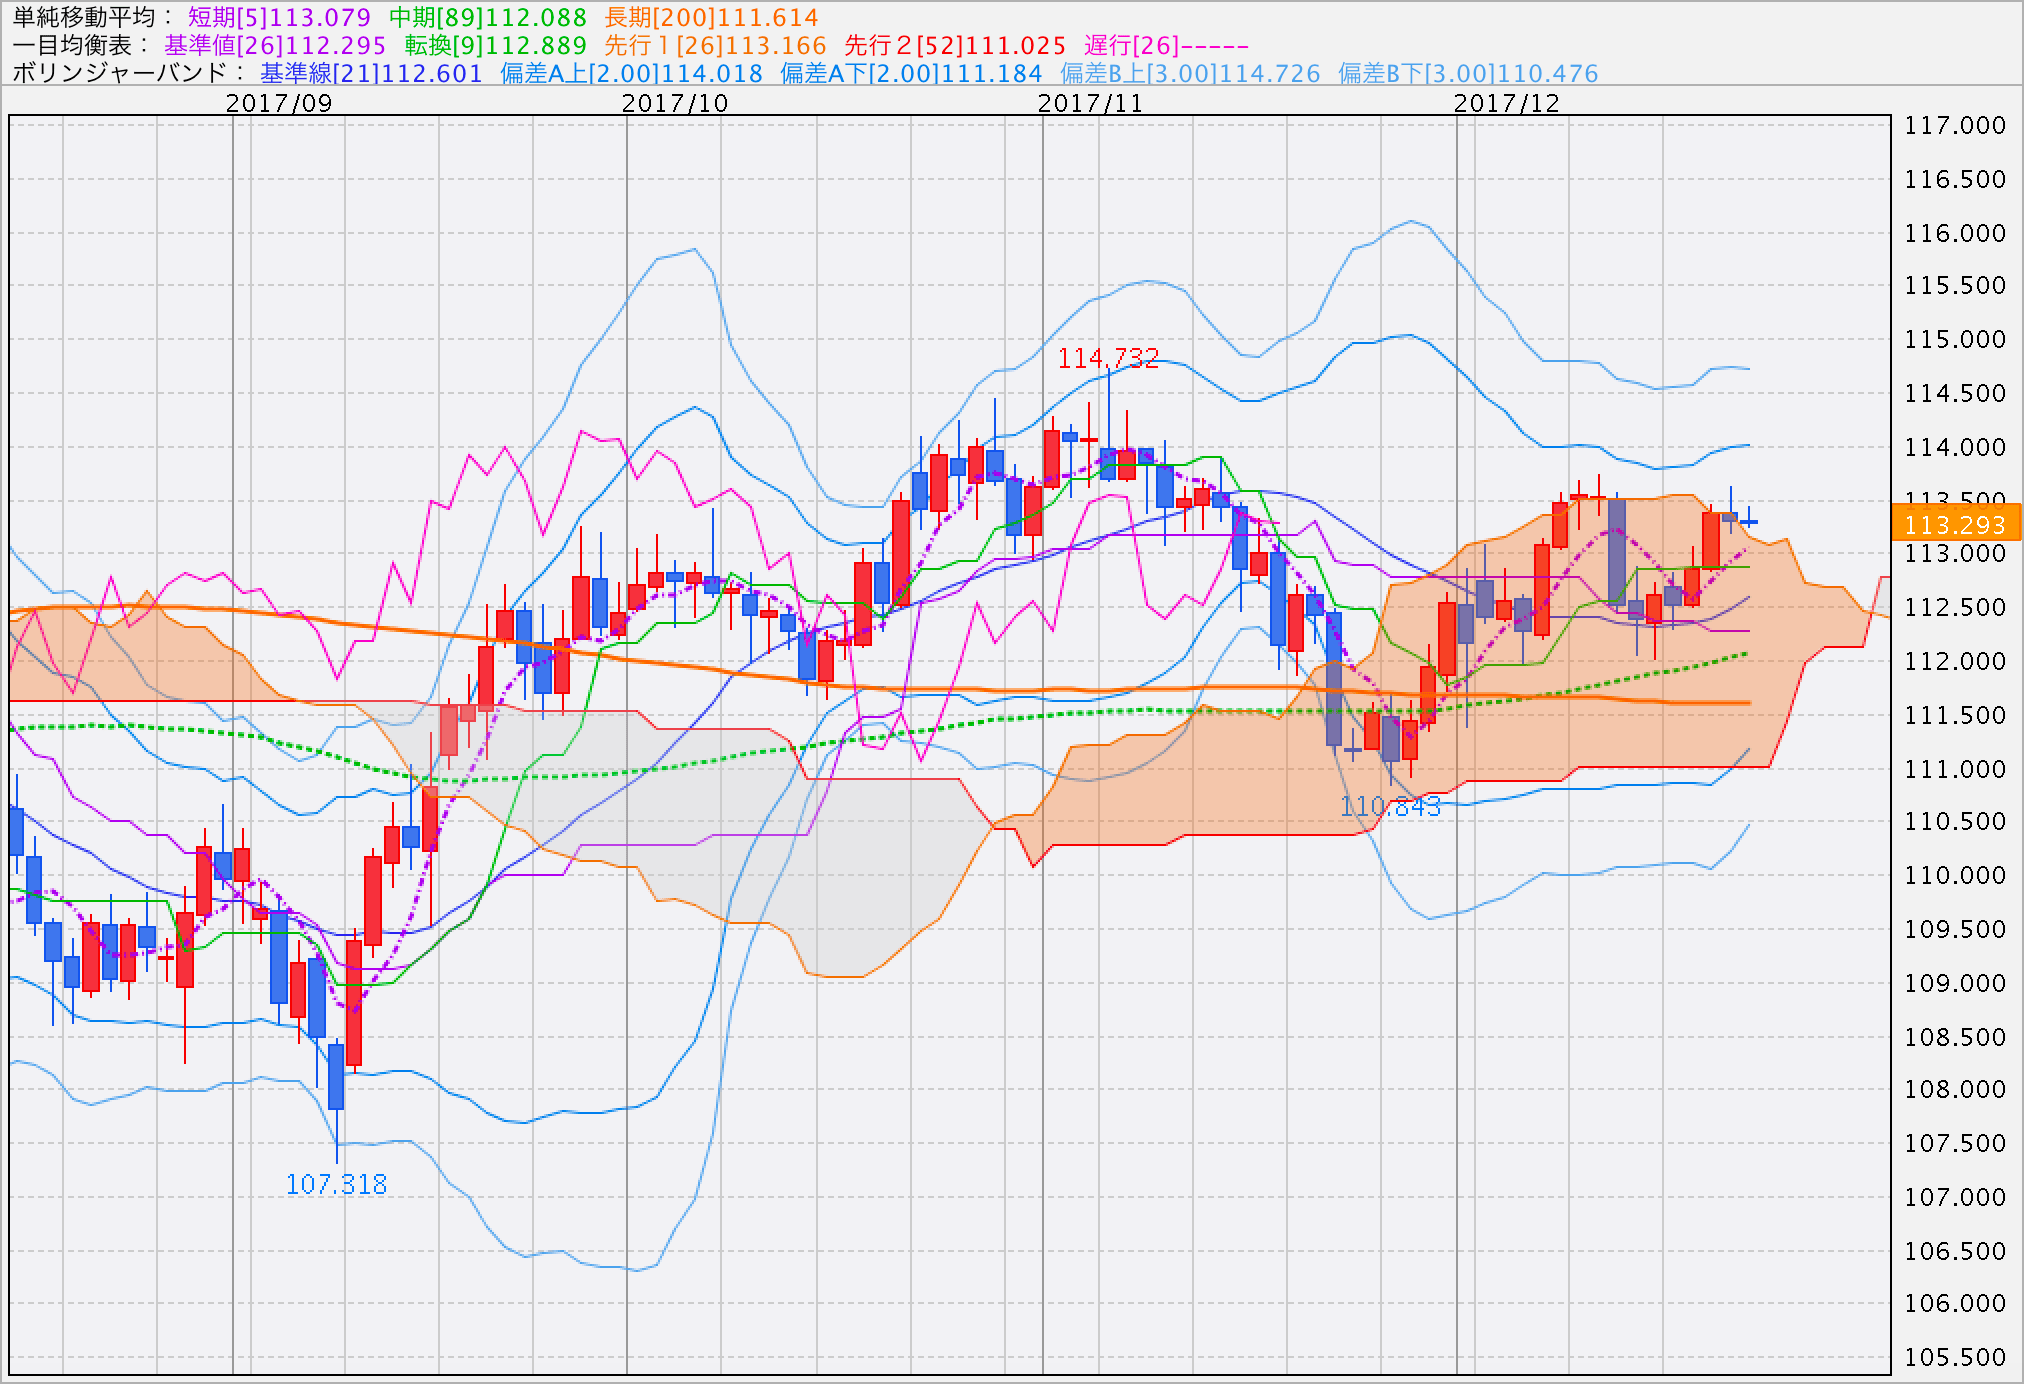Click the 110.000 price axis label
The height and width of the screenshot is (1384, 2024).
(x=1955, y=875)
